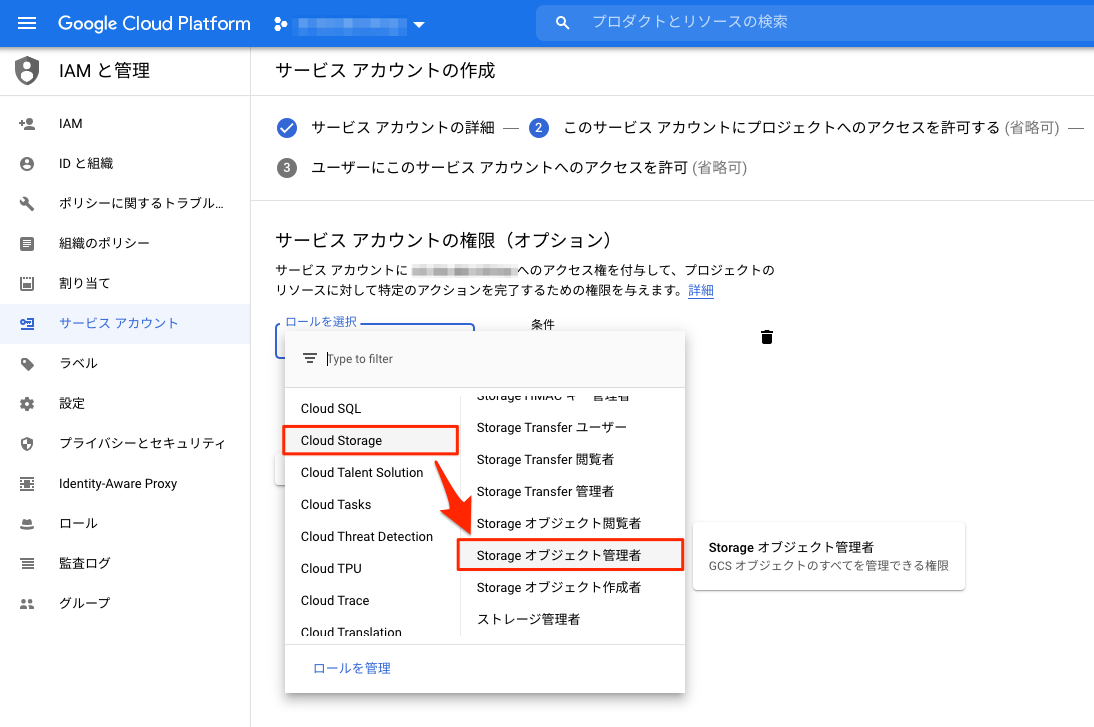Click the 監査ログ list icon

(27, 564)
